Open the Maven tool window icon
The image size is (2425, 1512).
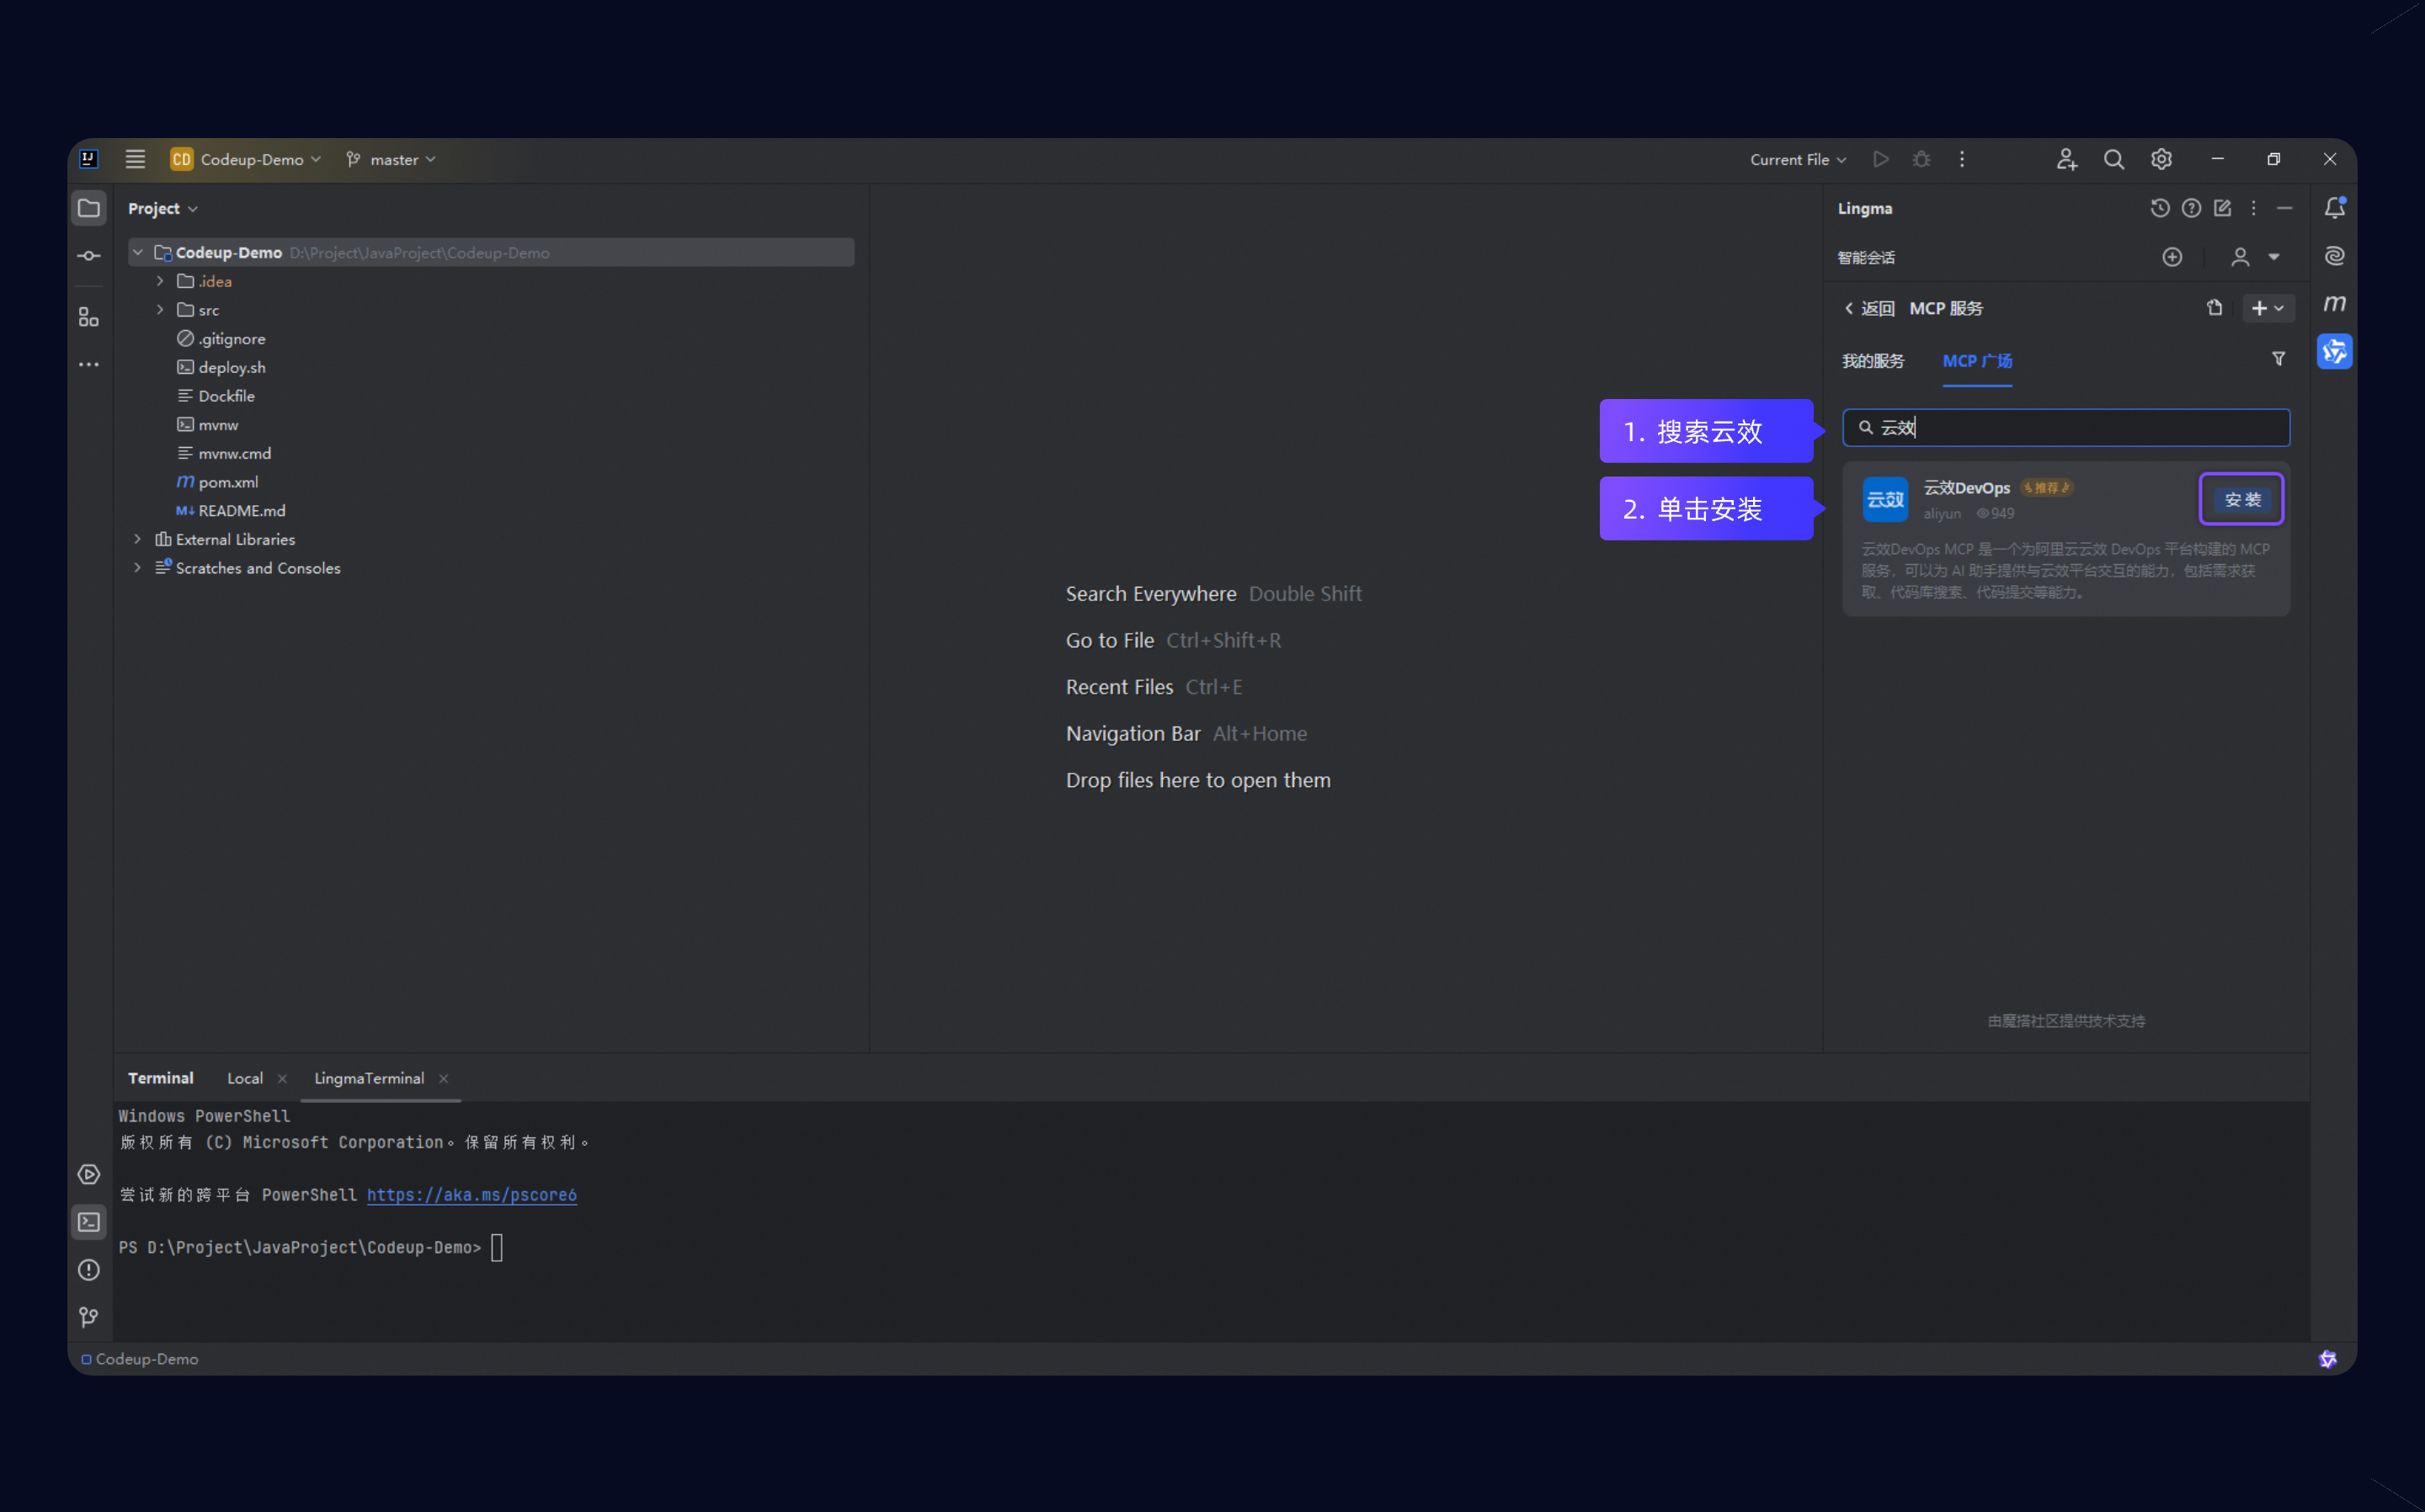tap(2334, 304)
